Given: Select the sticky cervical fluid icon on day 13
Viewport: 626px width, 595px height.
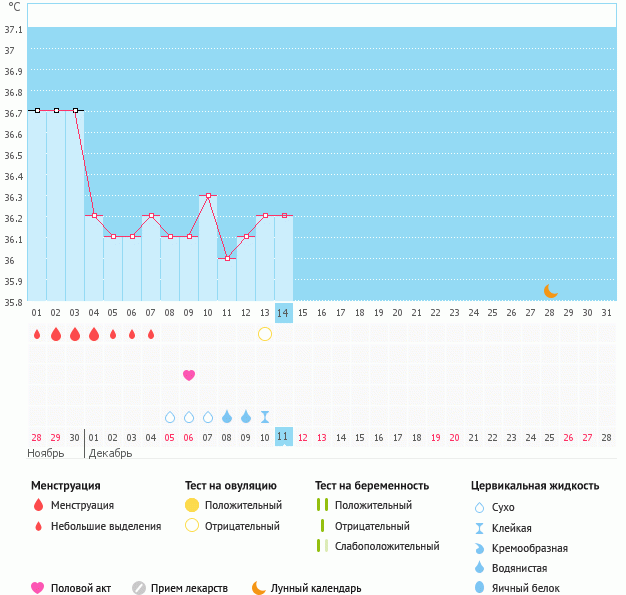Looking at the screenshot, I should pos(265,417).
